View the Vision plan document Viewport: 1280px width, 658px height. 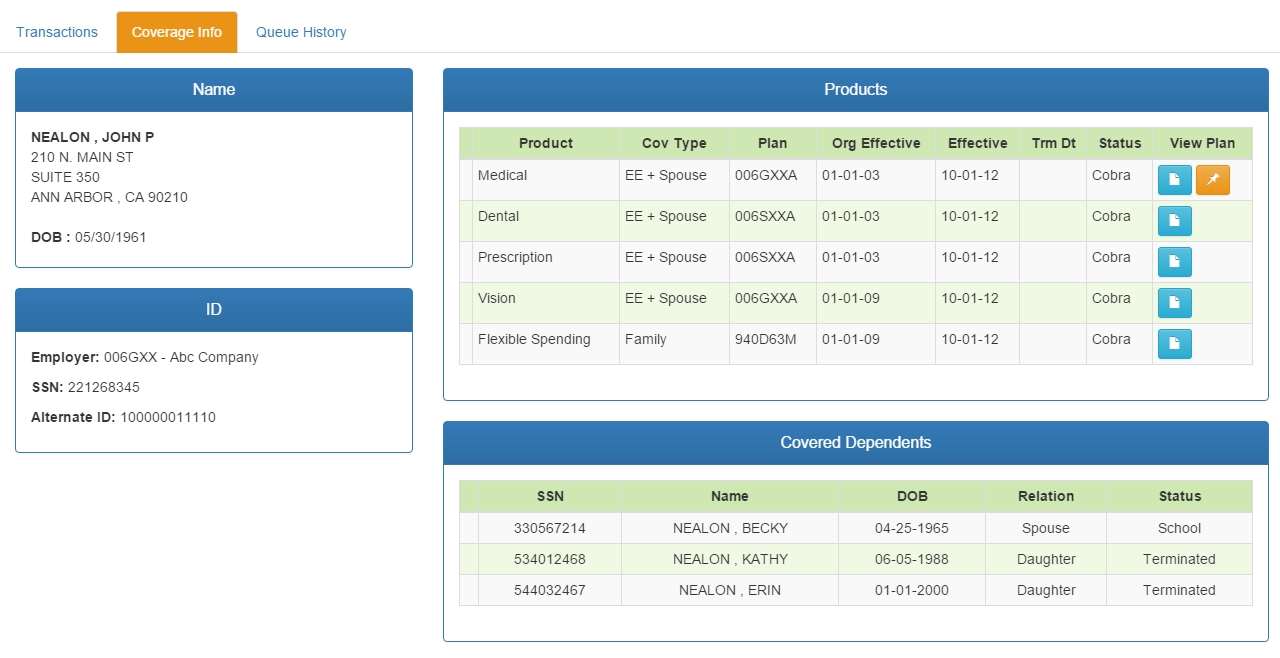click(1174, 303)
